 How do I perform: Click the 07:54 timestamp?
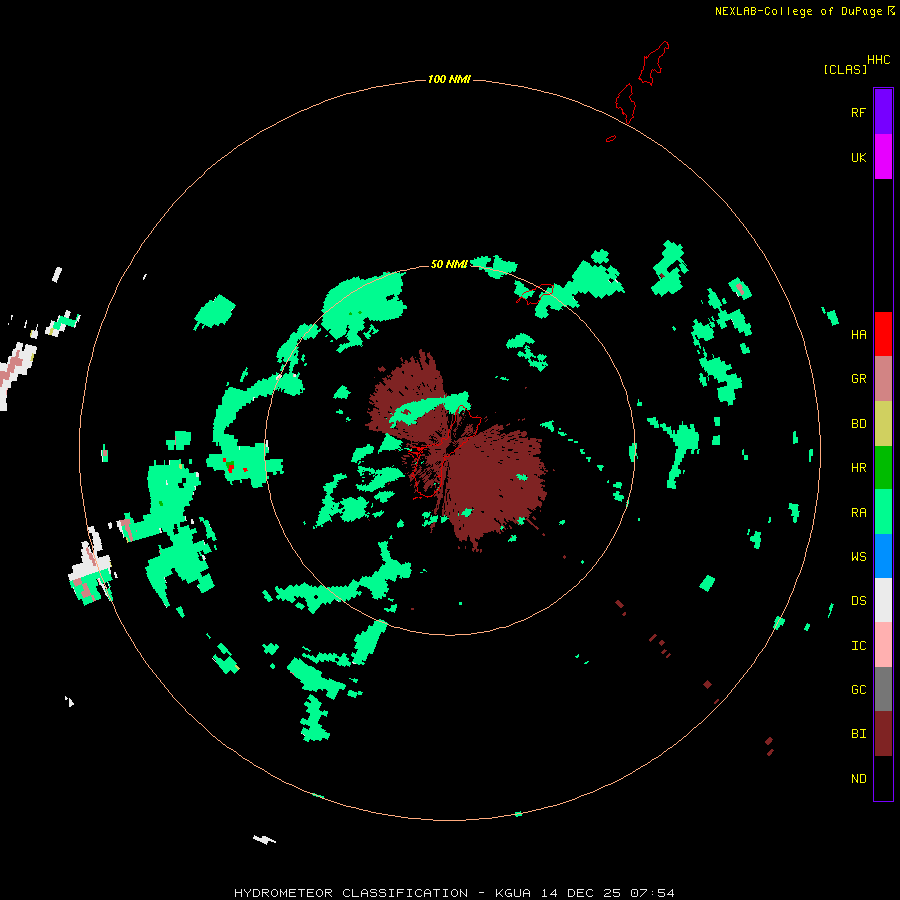(652, 893)
